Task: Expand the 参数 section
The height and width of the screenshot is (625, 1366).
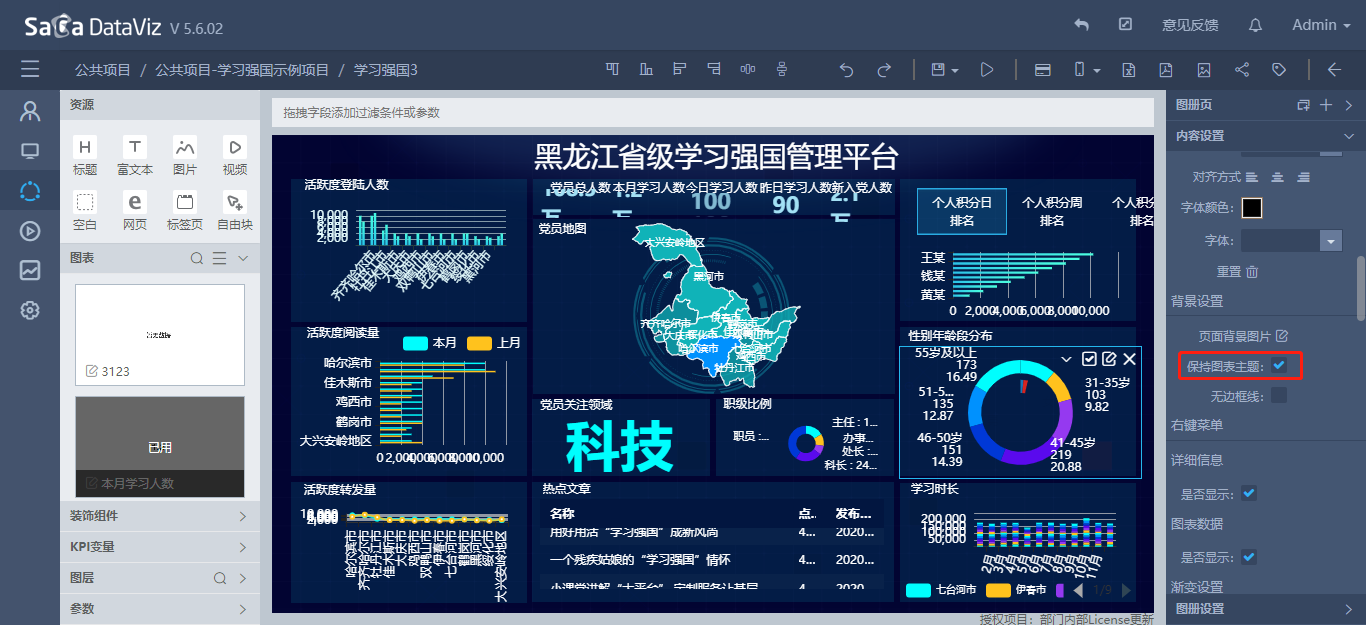Action: click(160, 609)
